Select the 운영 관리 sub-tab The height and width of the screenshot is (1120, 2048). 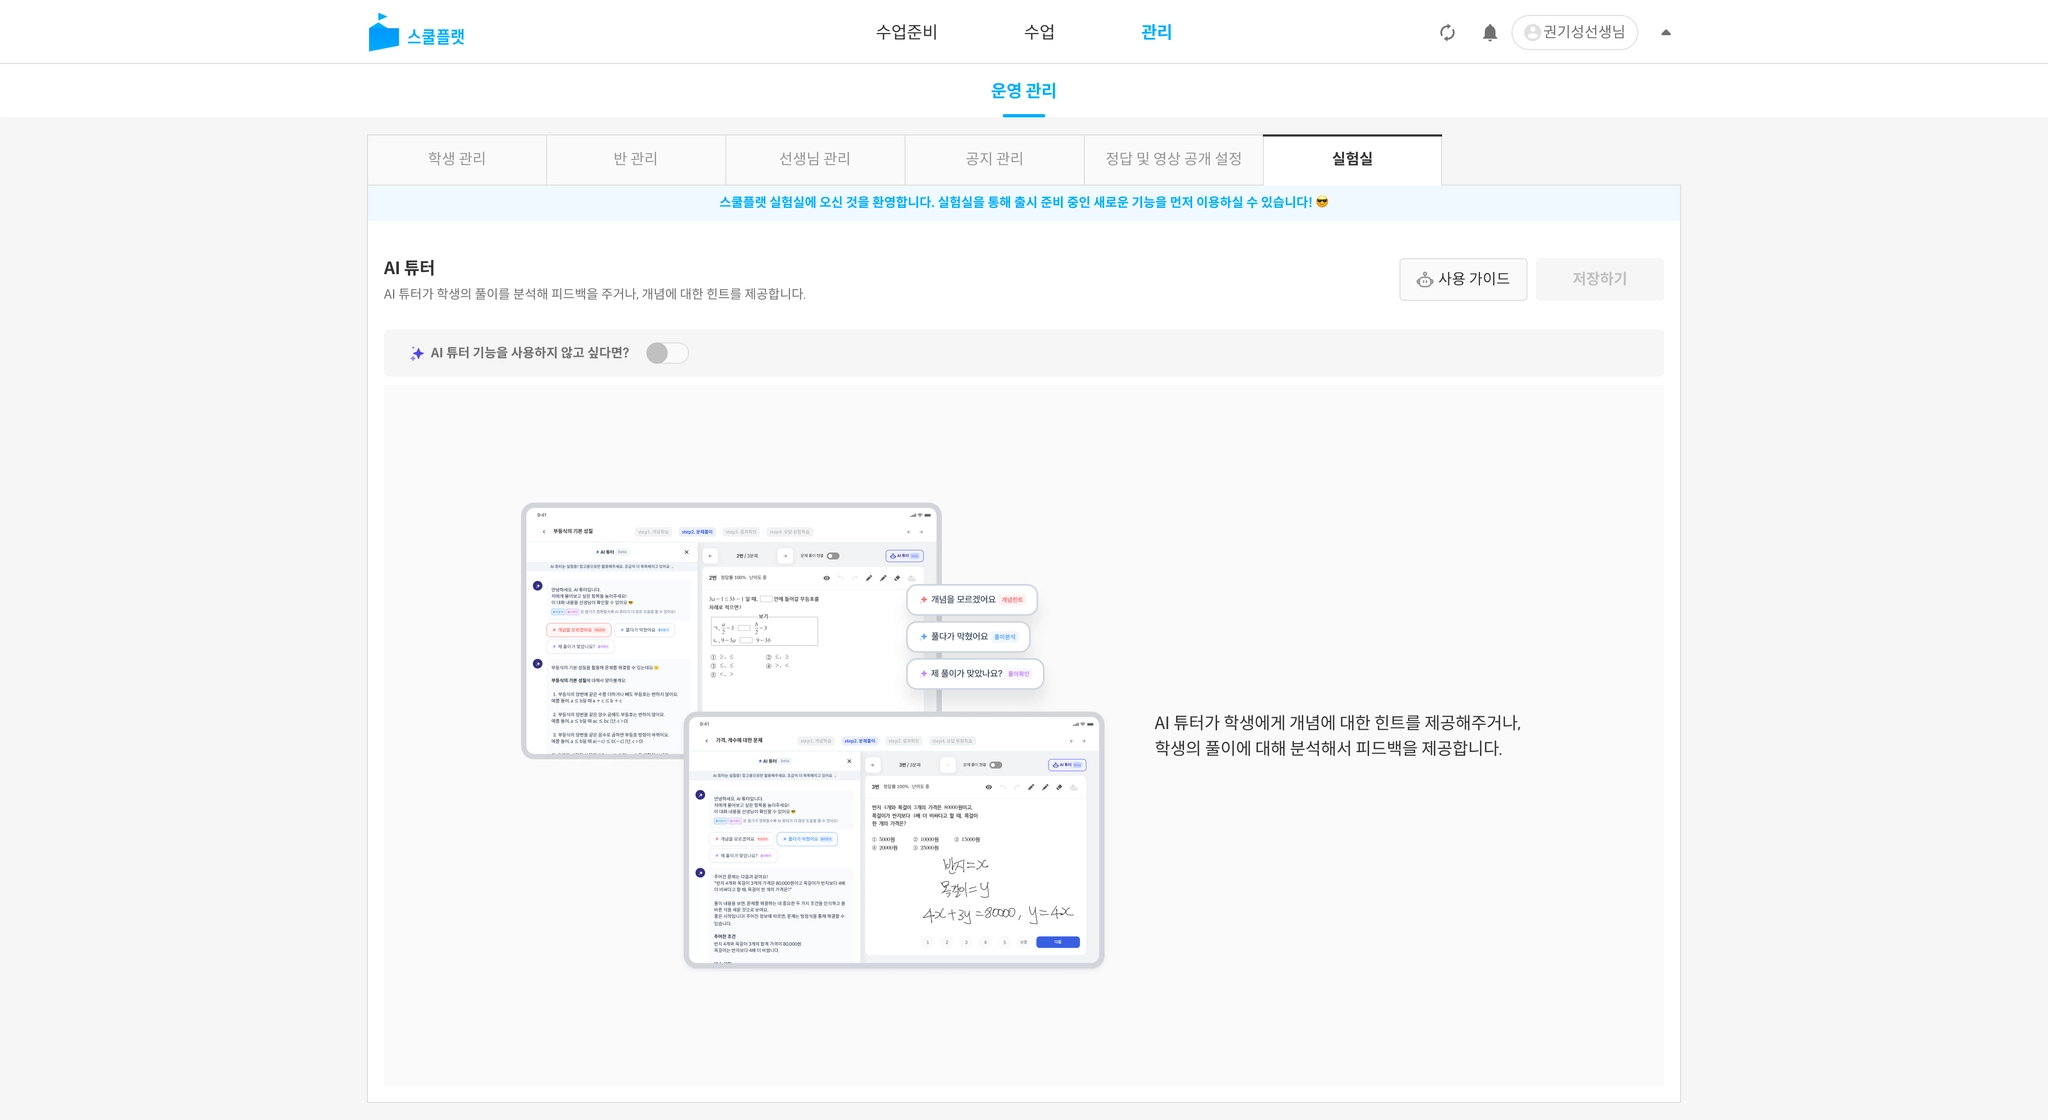tap(1023, 91)
